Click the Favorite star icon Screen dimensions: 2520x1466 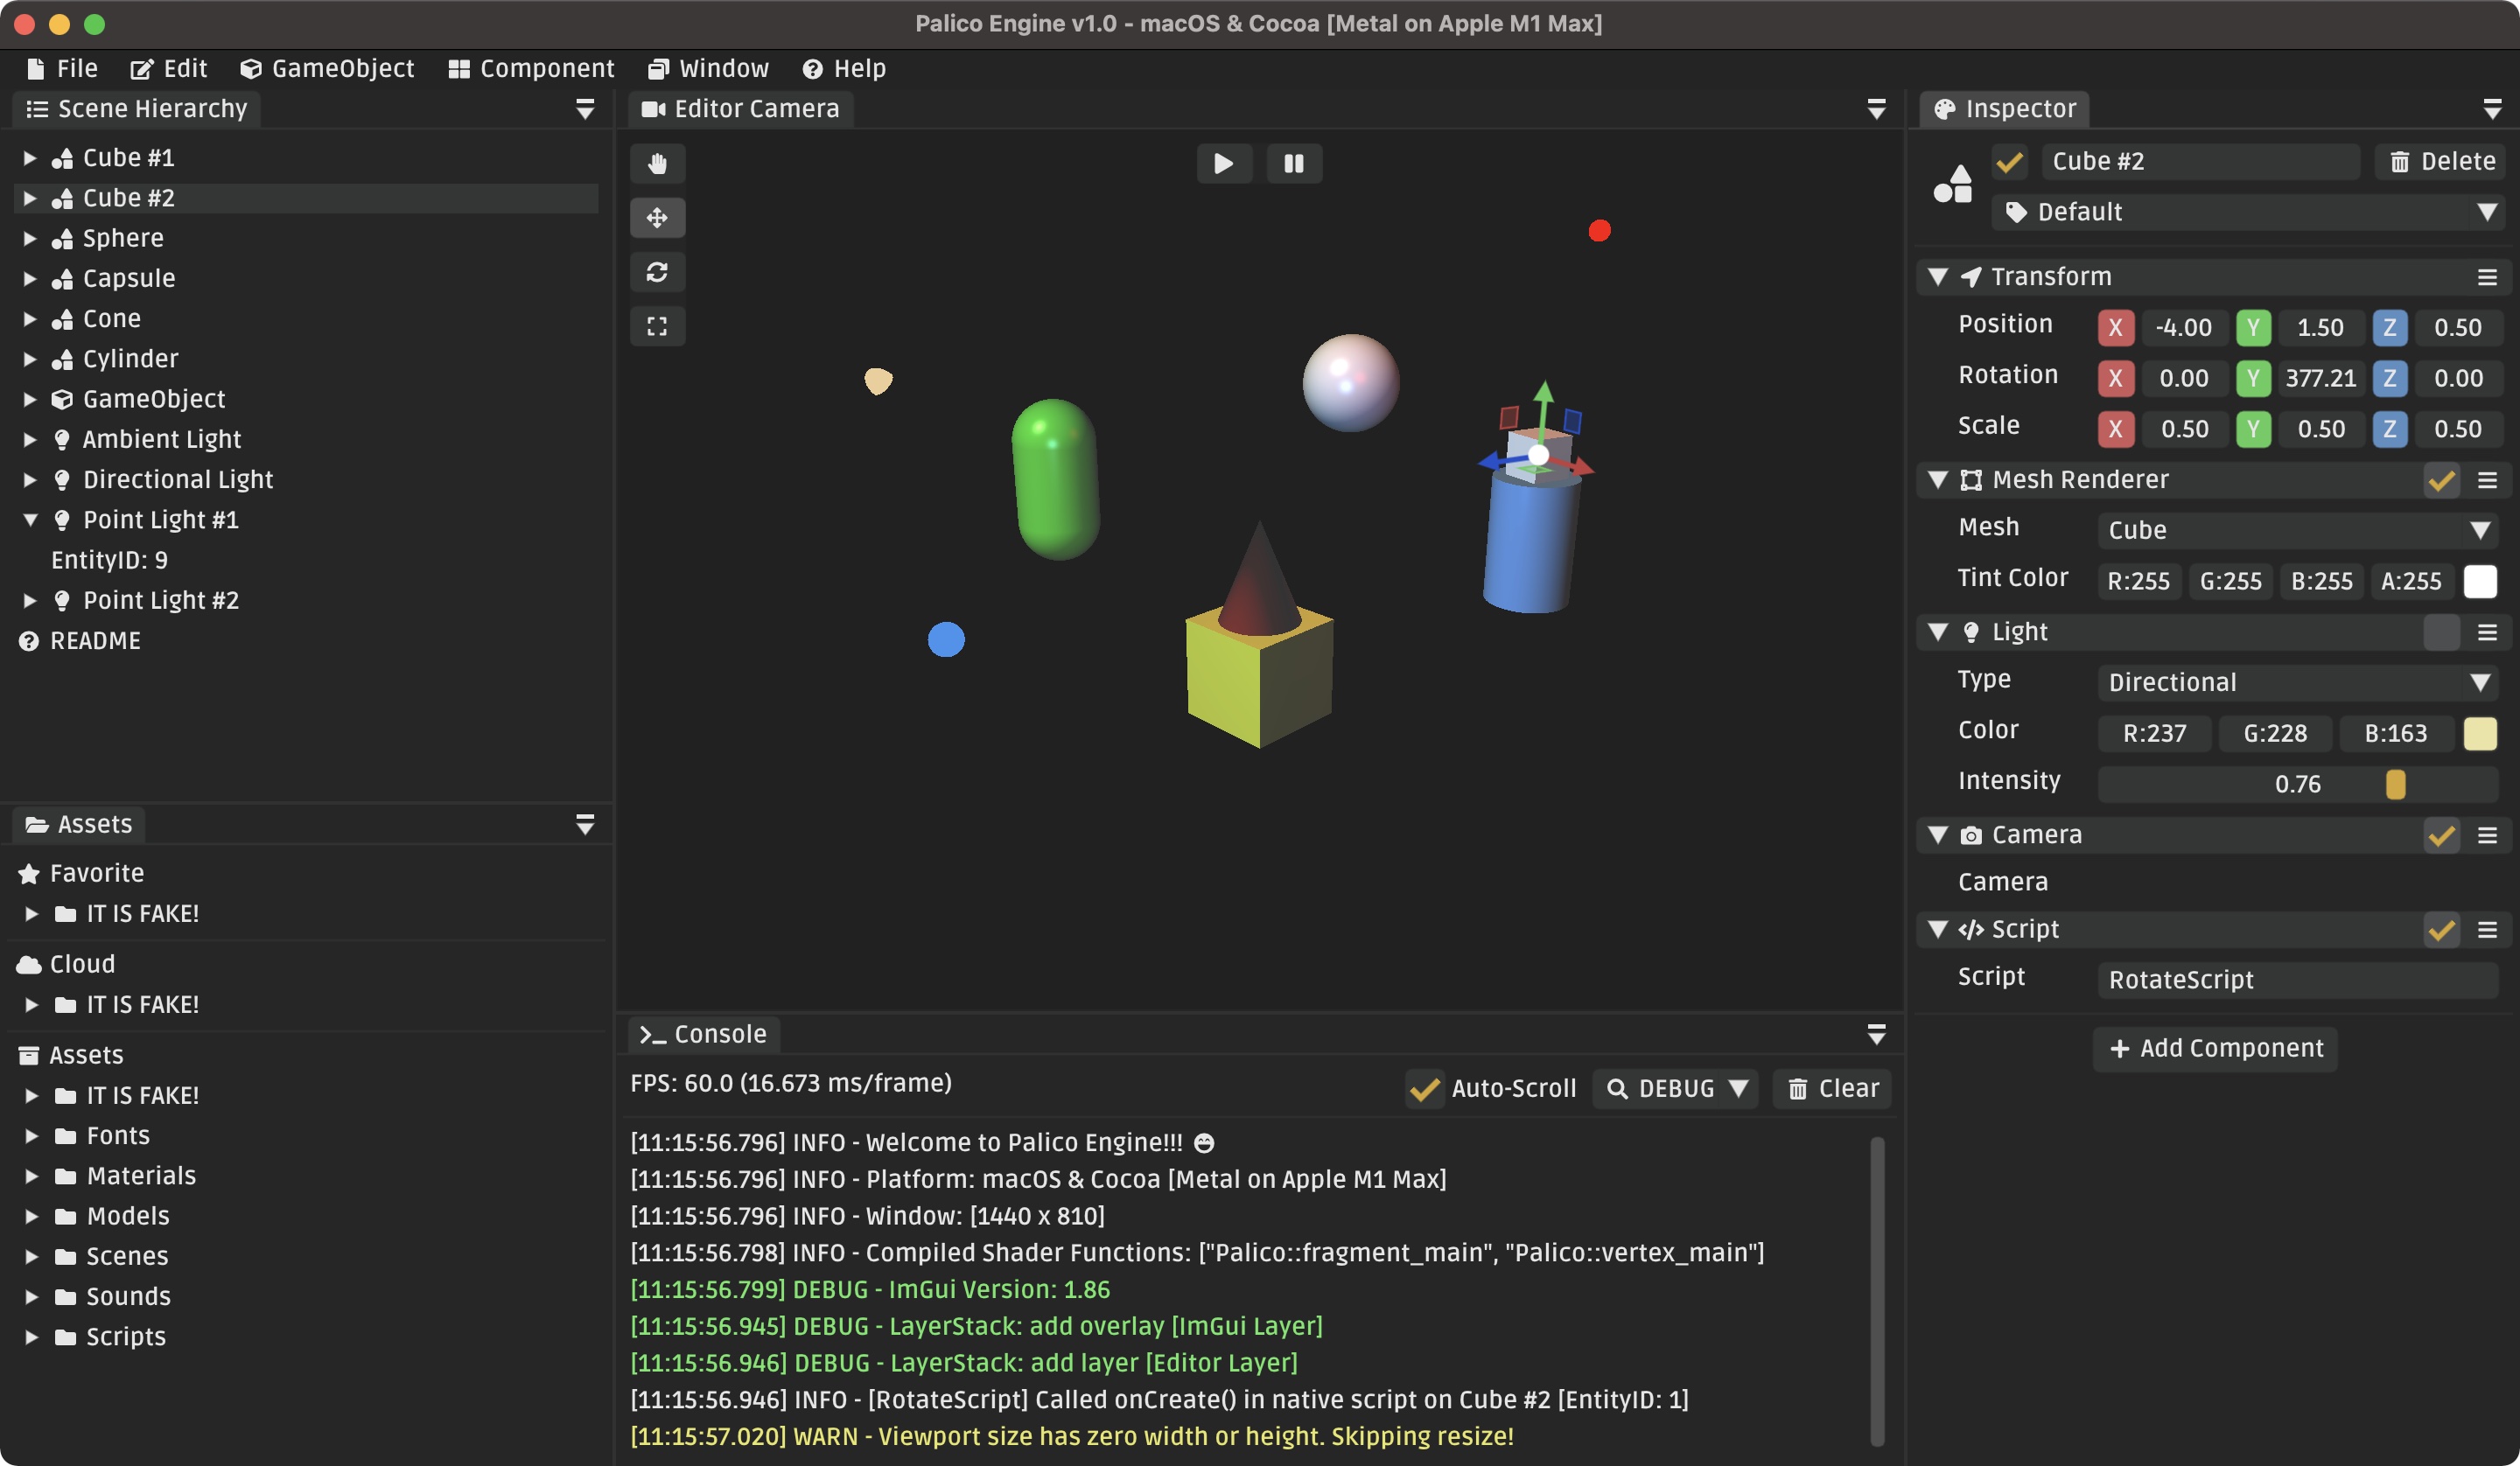29,874
